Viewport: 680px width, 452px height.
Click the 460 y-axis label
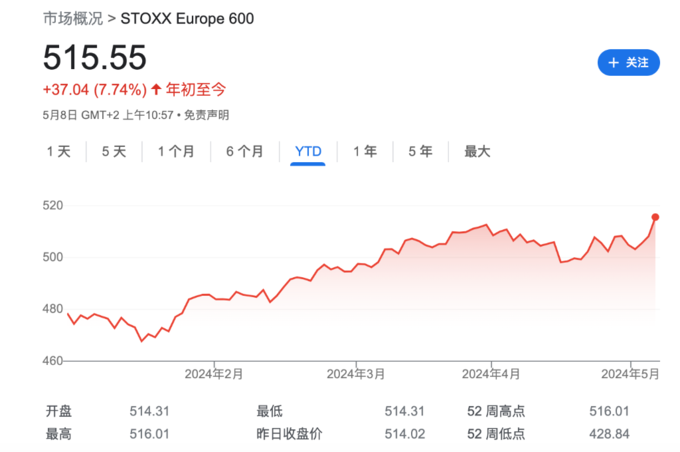[52, 361]
